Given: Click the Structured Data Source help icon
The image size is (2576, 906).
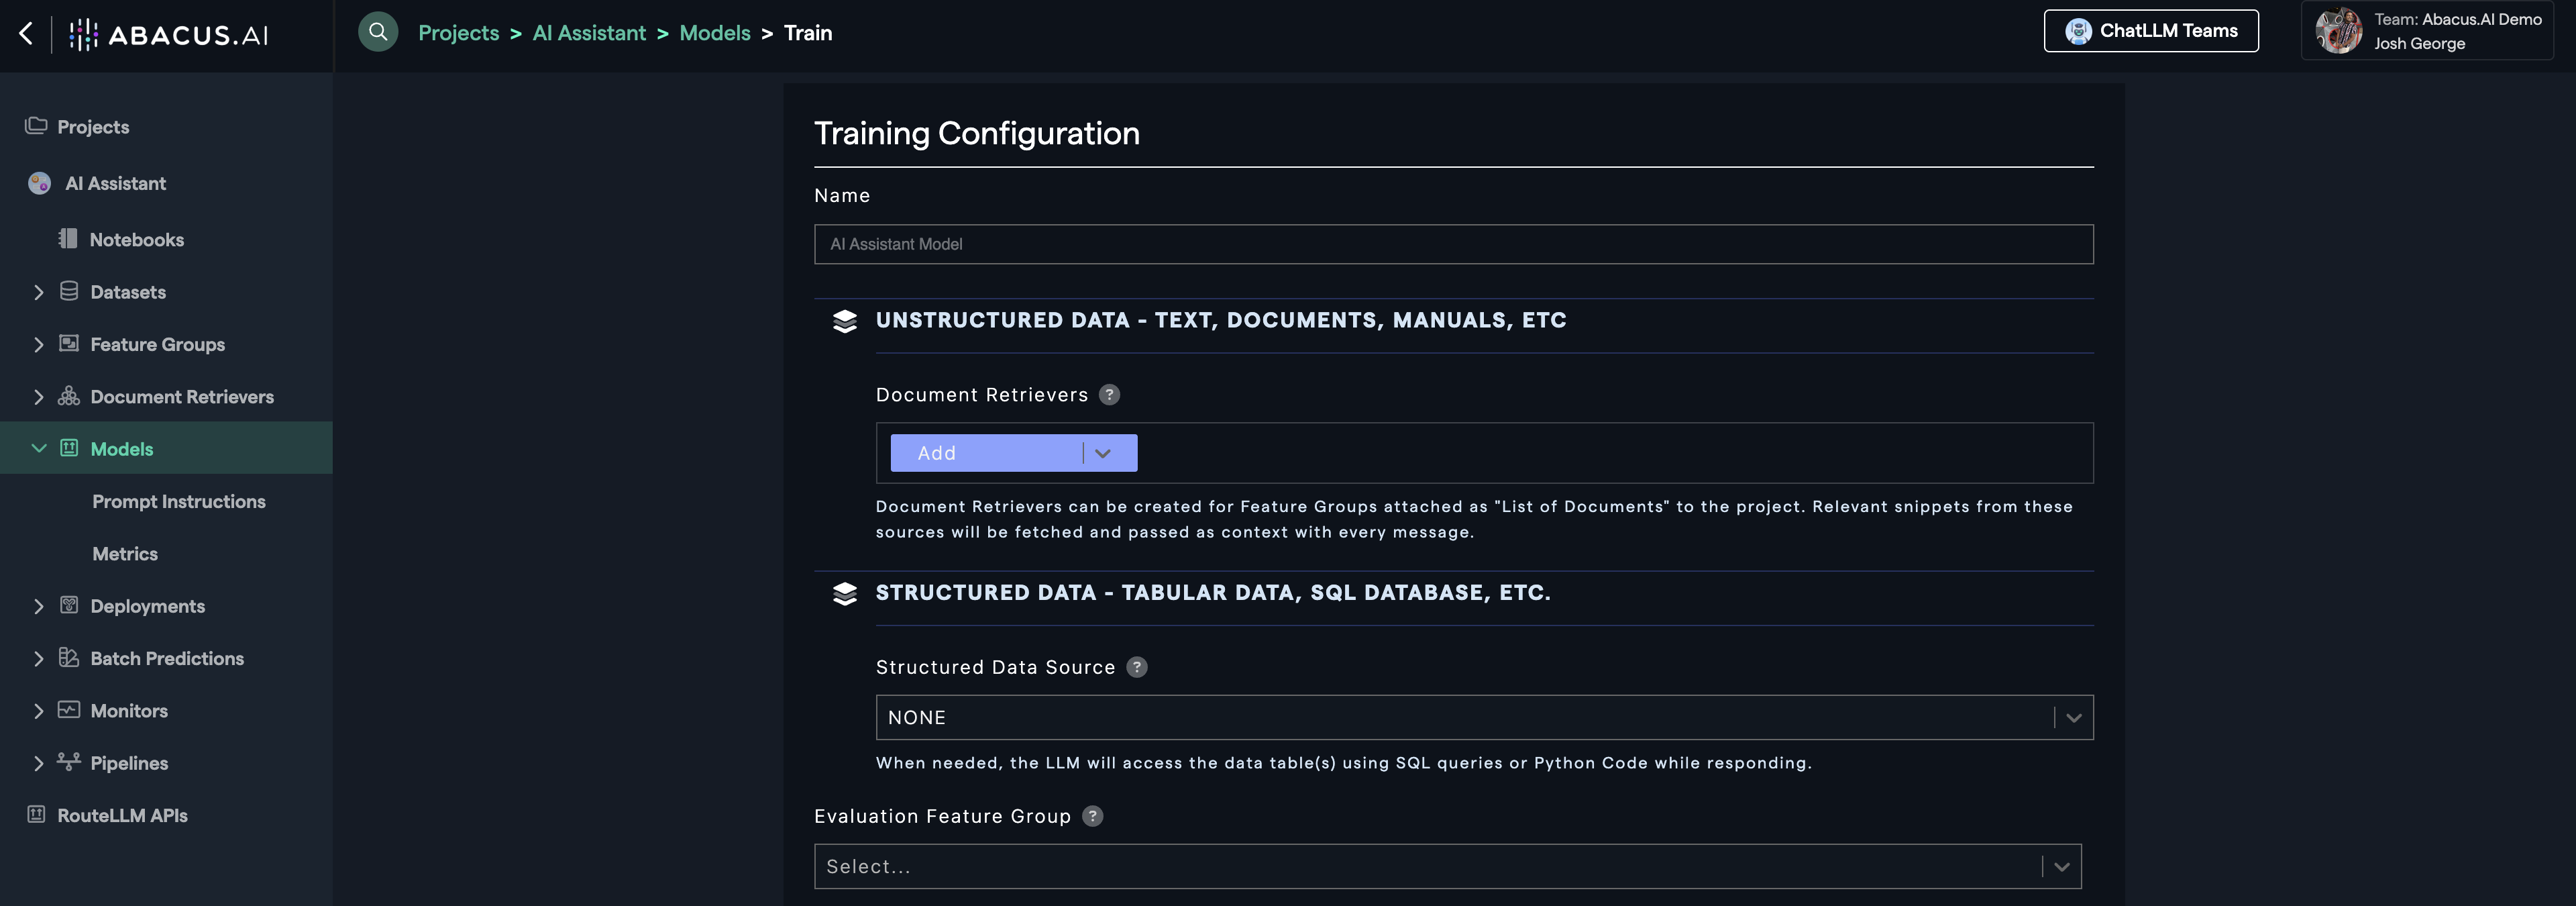Looking at the screenshot, I should click(x=1136, y=667).
